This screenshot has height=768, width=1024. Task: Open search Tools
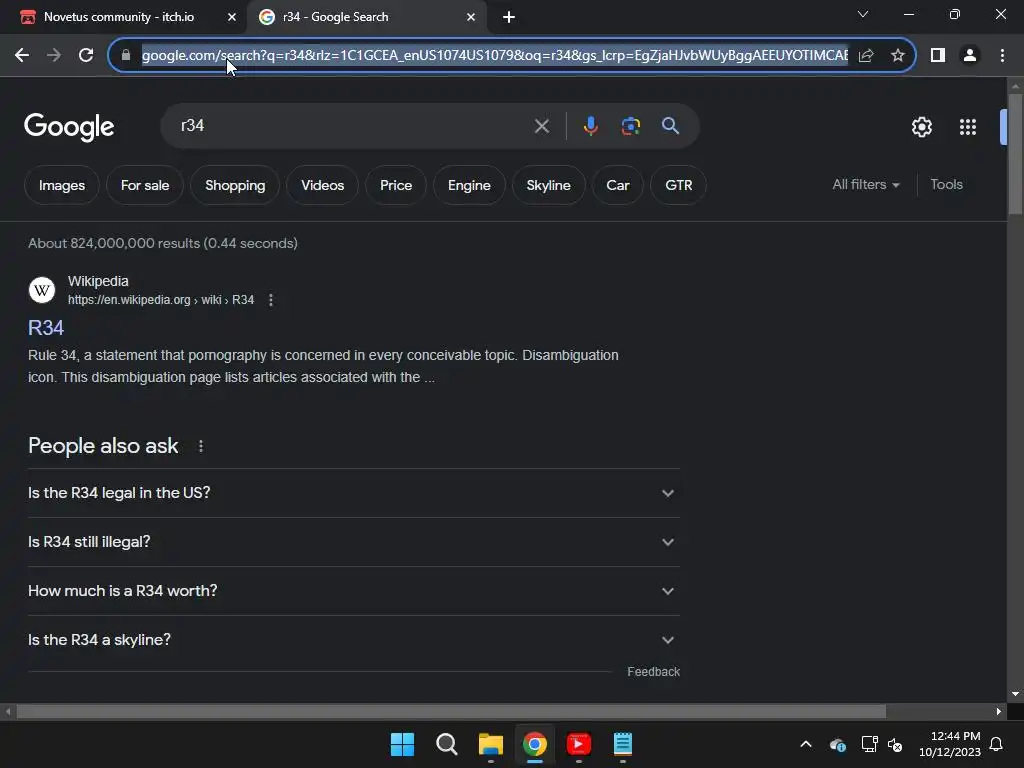coord(946,185)
